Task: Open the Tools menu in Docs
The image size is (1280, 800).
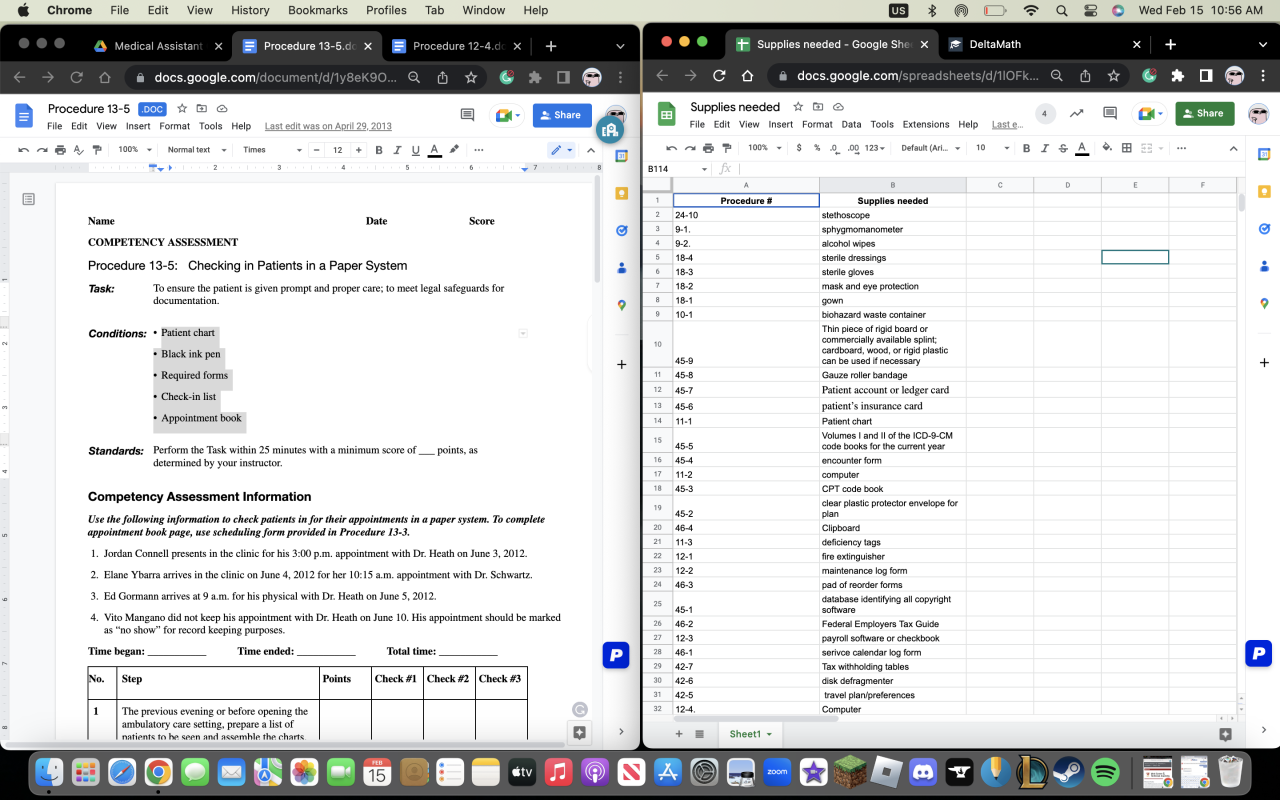Action: click(210, 126)
